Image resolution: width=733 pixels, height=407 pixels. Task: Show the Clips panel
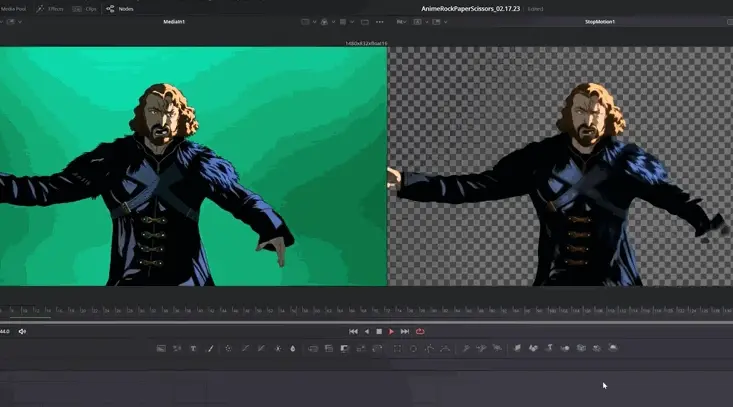(88, 8)
